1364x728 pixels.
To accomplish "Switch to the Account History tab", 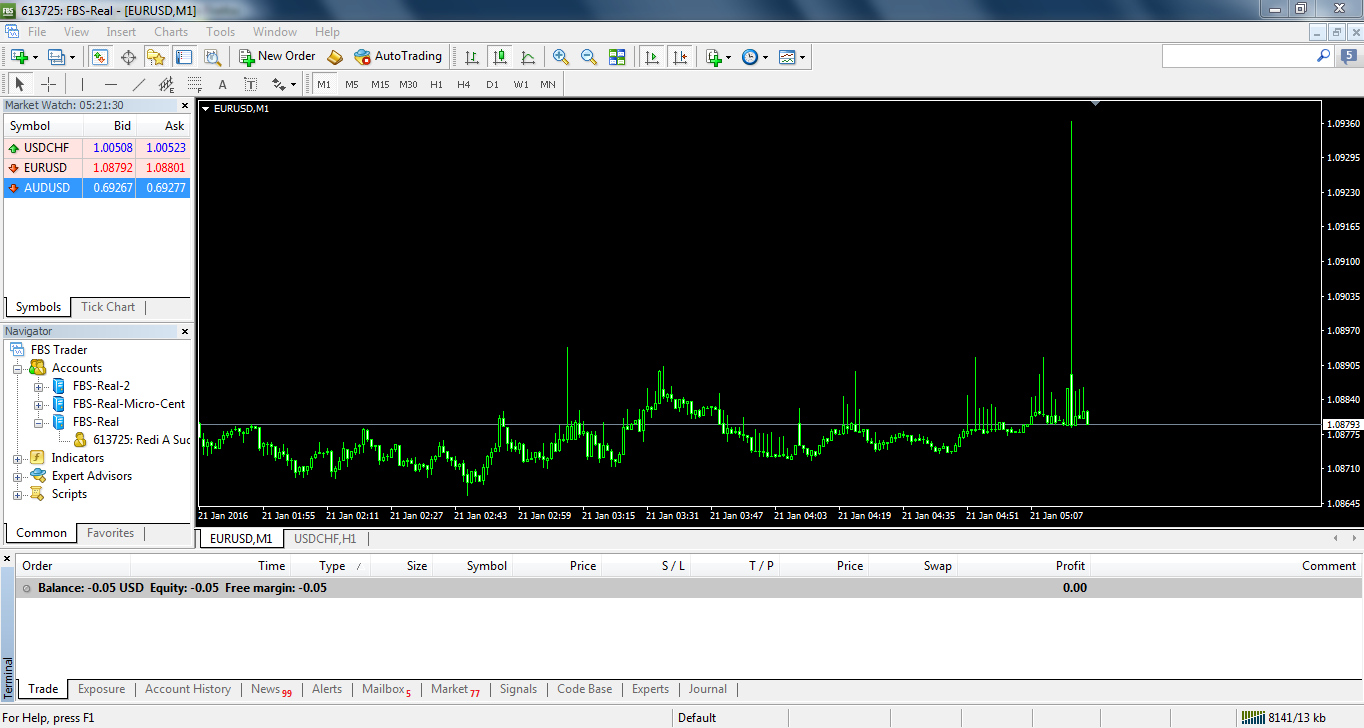I will [187, 689].
